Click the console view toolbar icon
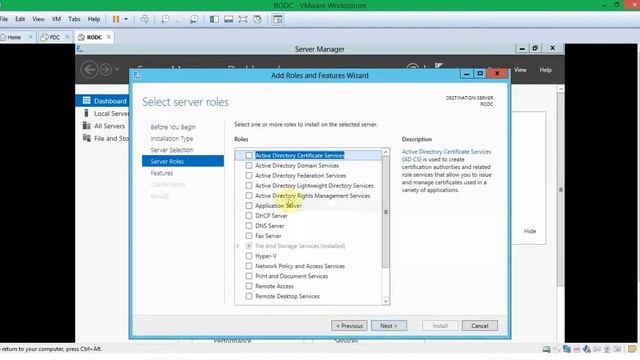This screenshot has height=360, width=640. pyautogui.click(x=278, y=19)
